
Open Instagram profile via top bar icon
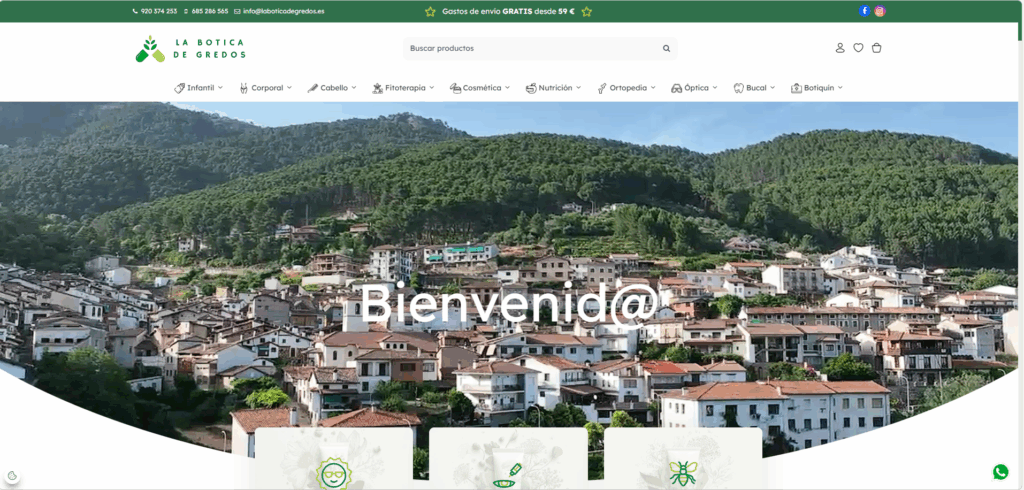click(880, 11)
